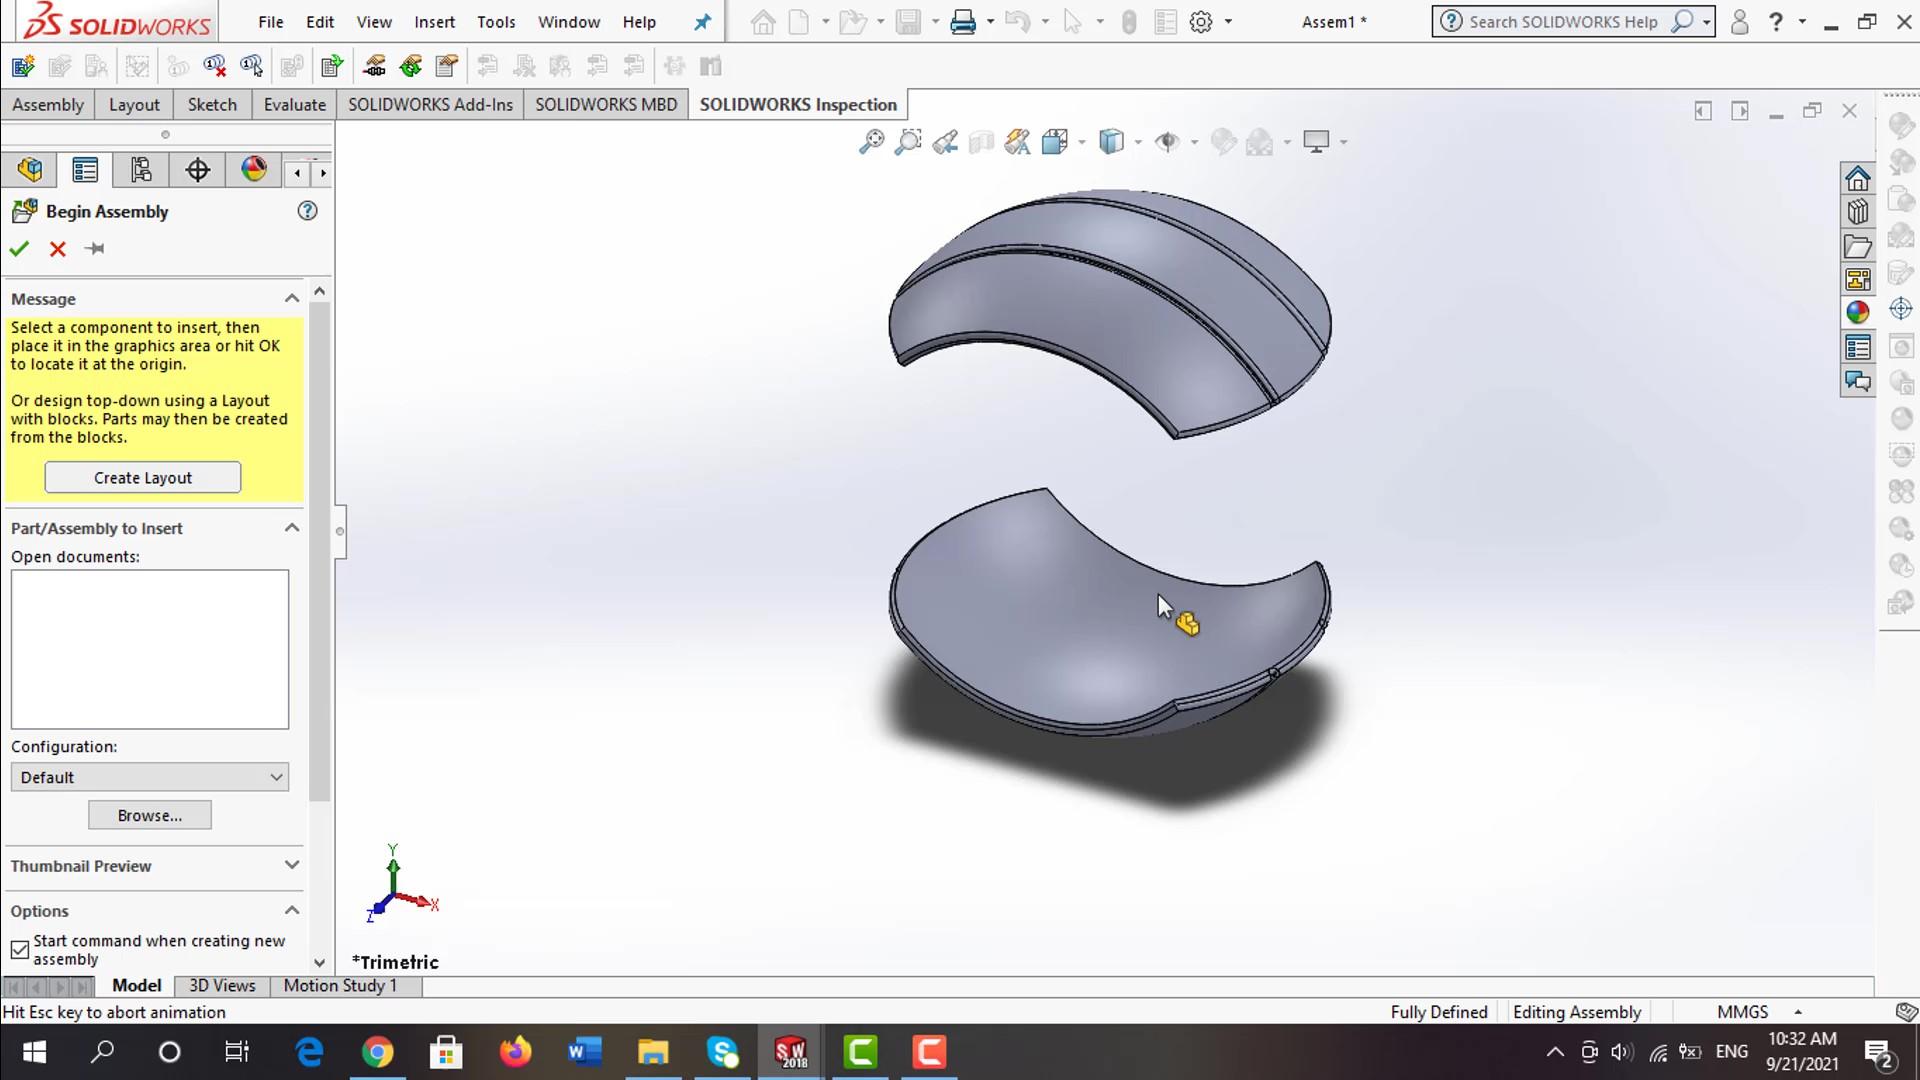Click inside the Open documents list box
This screenshot has width=1920, height=1080.
[x=150, y=649]
